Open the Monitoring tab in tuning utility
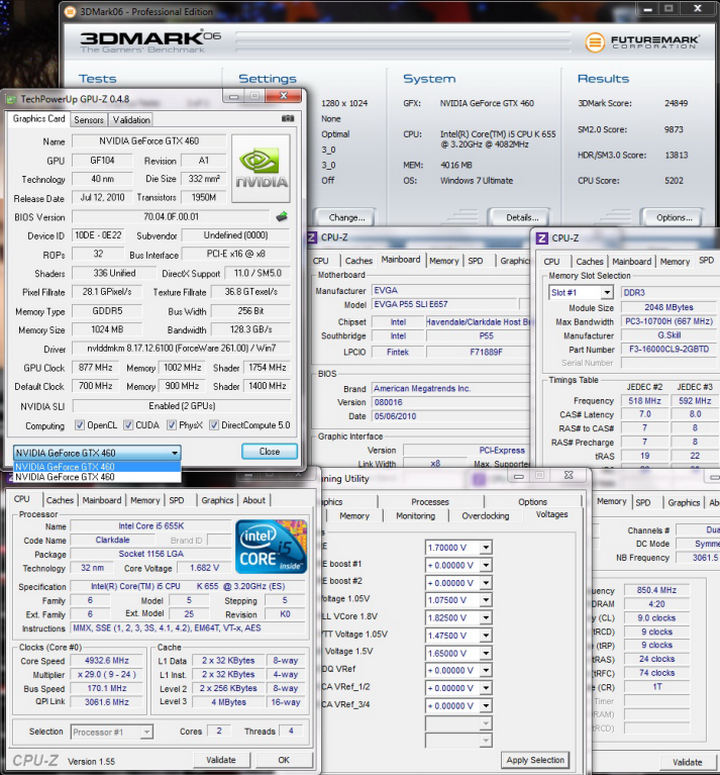Image resolution: width=720 pixels, height=775 pixels. tap(416, 516)
